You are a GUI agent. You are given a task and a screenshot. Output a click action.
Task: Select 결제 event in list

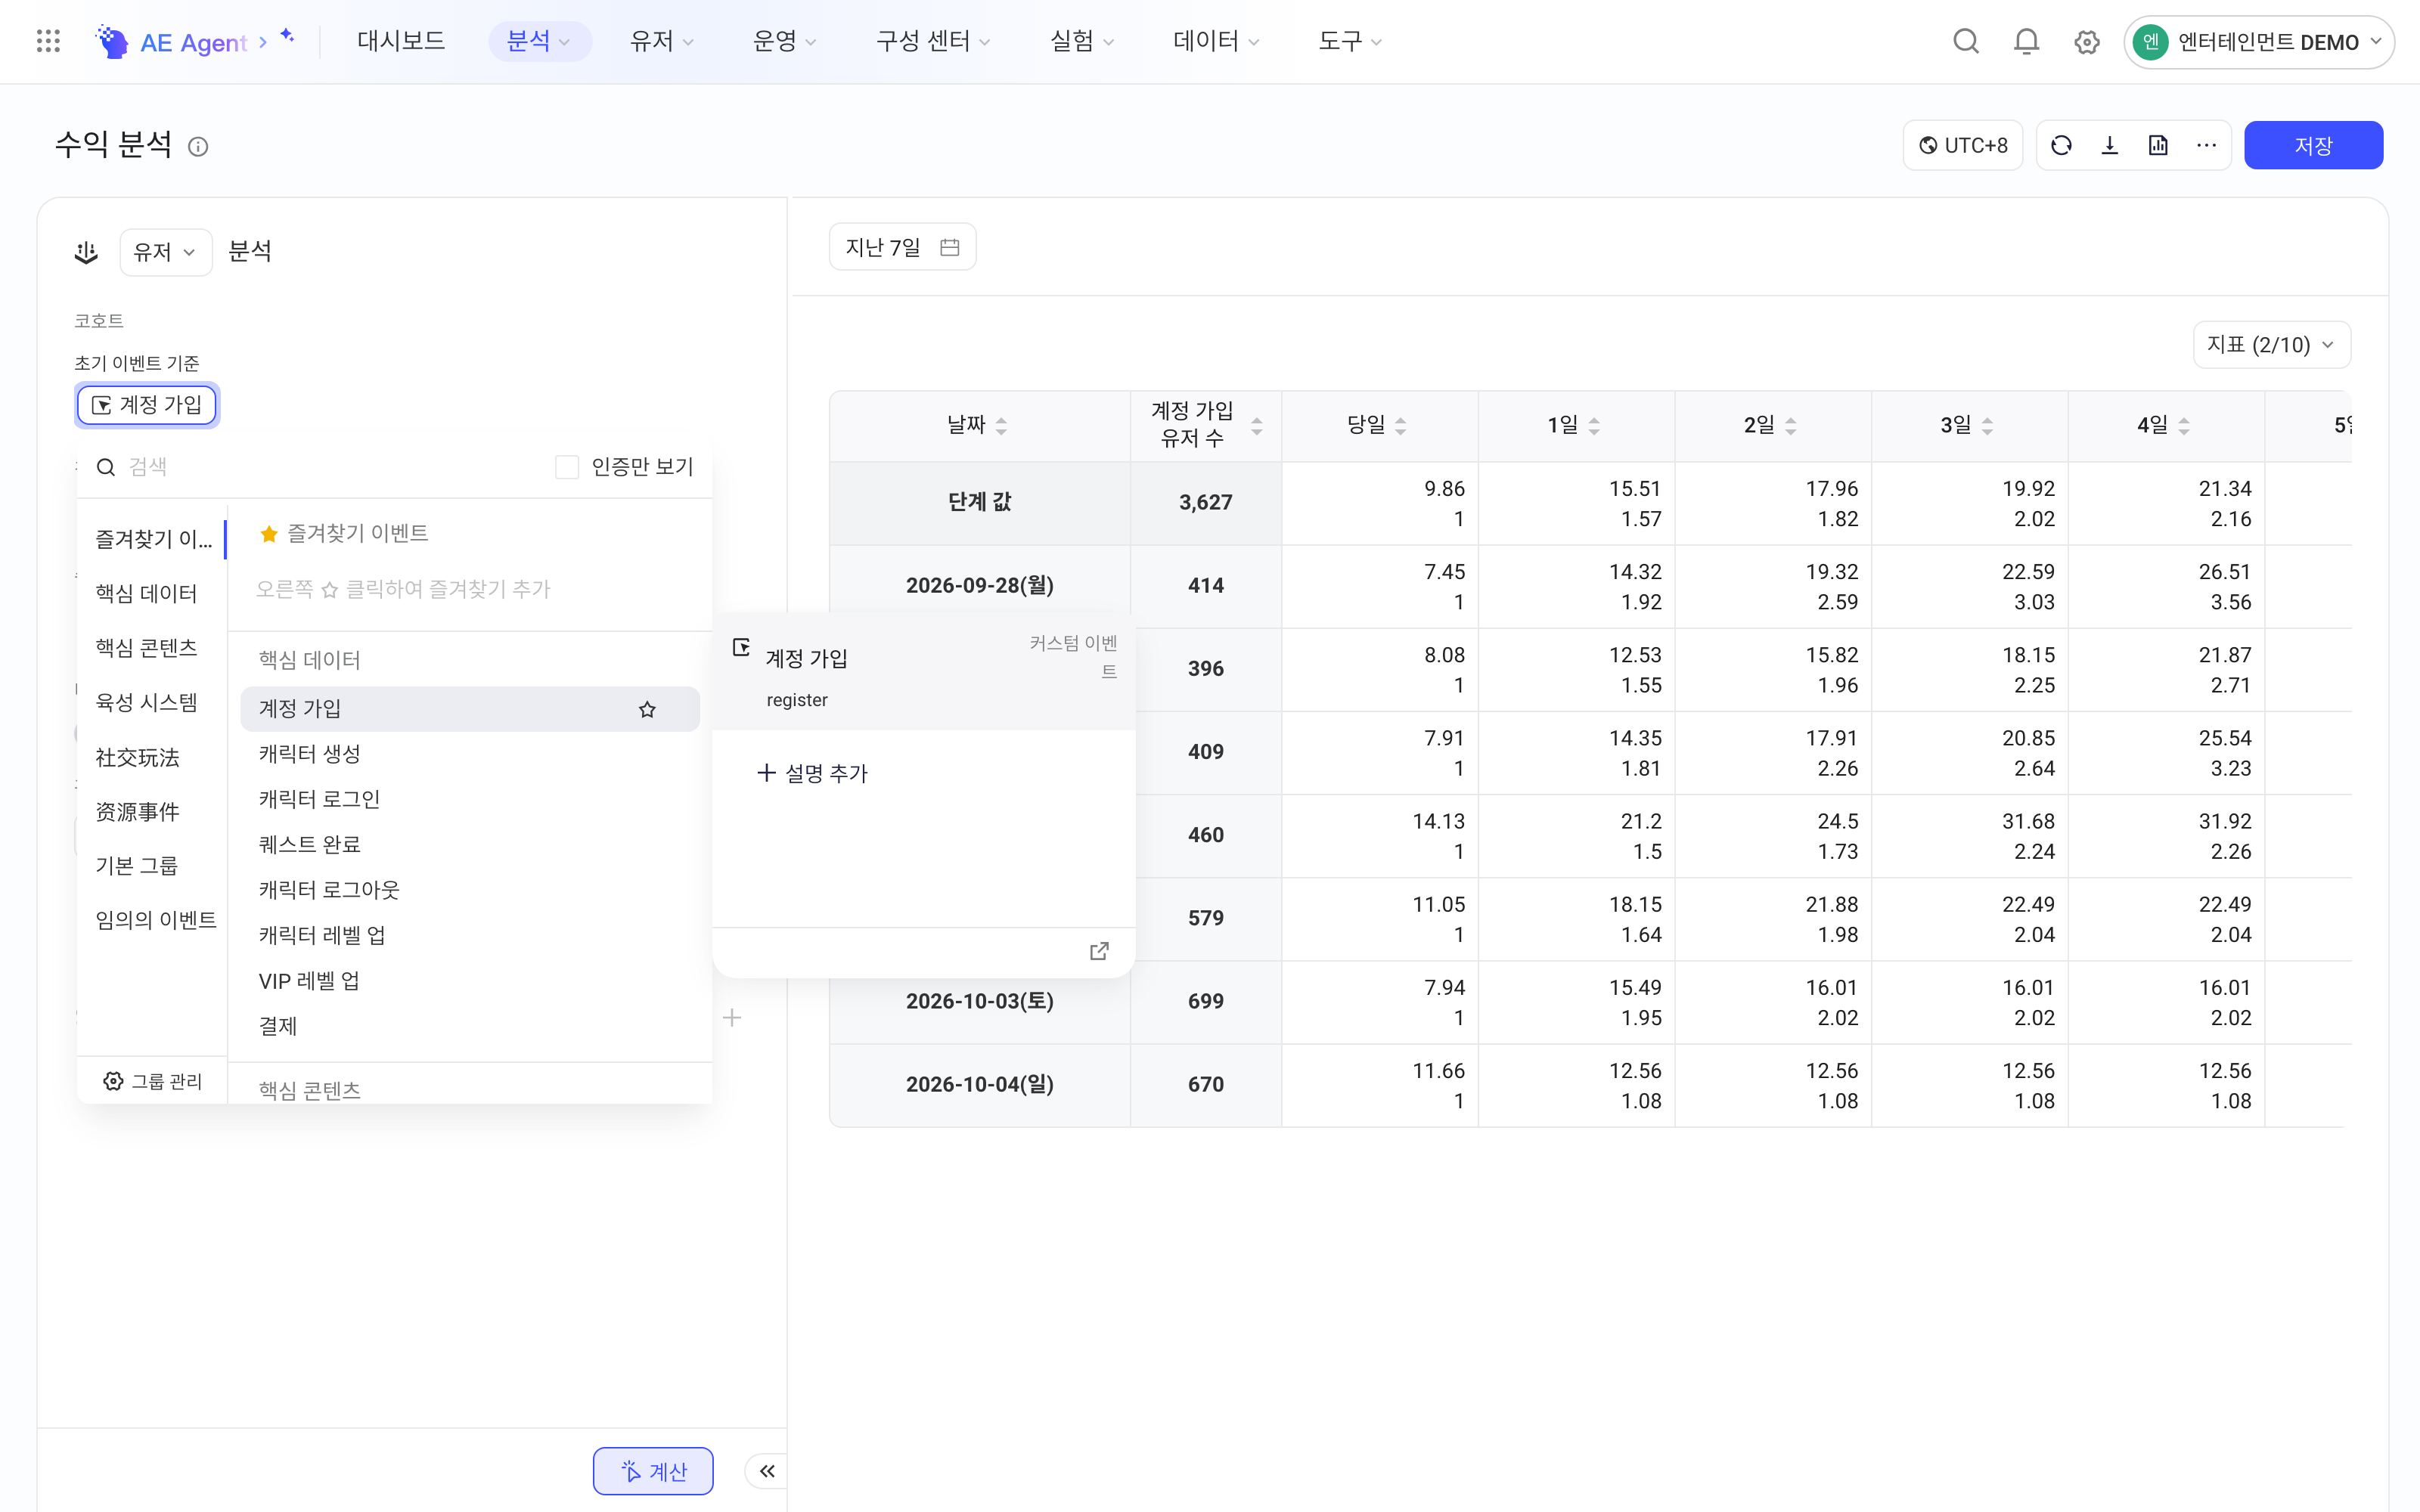pyautogui.click(x=469, y=1026)
